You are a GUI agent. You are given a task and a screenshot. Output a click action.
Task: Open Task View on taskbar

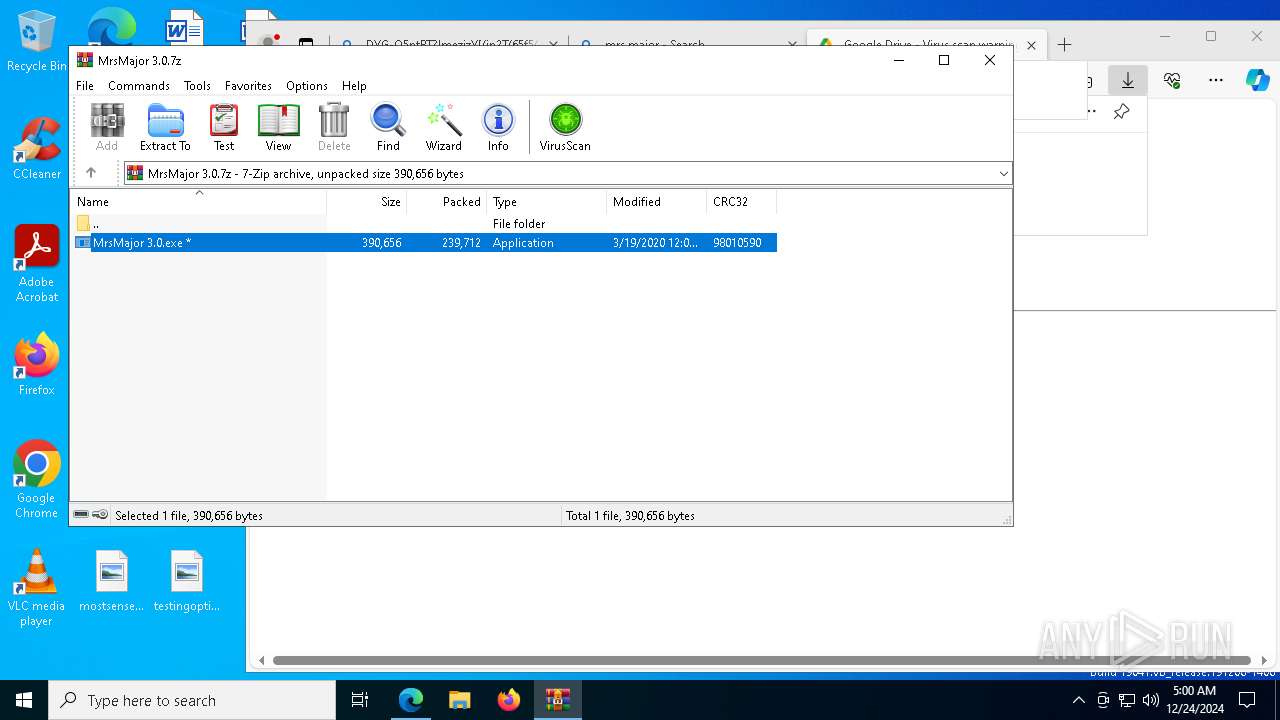(x=360, y=700)
